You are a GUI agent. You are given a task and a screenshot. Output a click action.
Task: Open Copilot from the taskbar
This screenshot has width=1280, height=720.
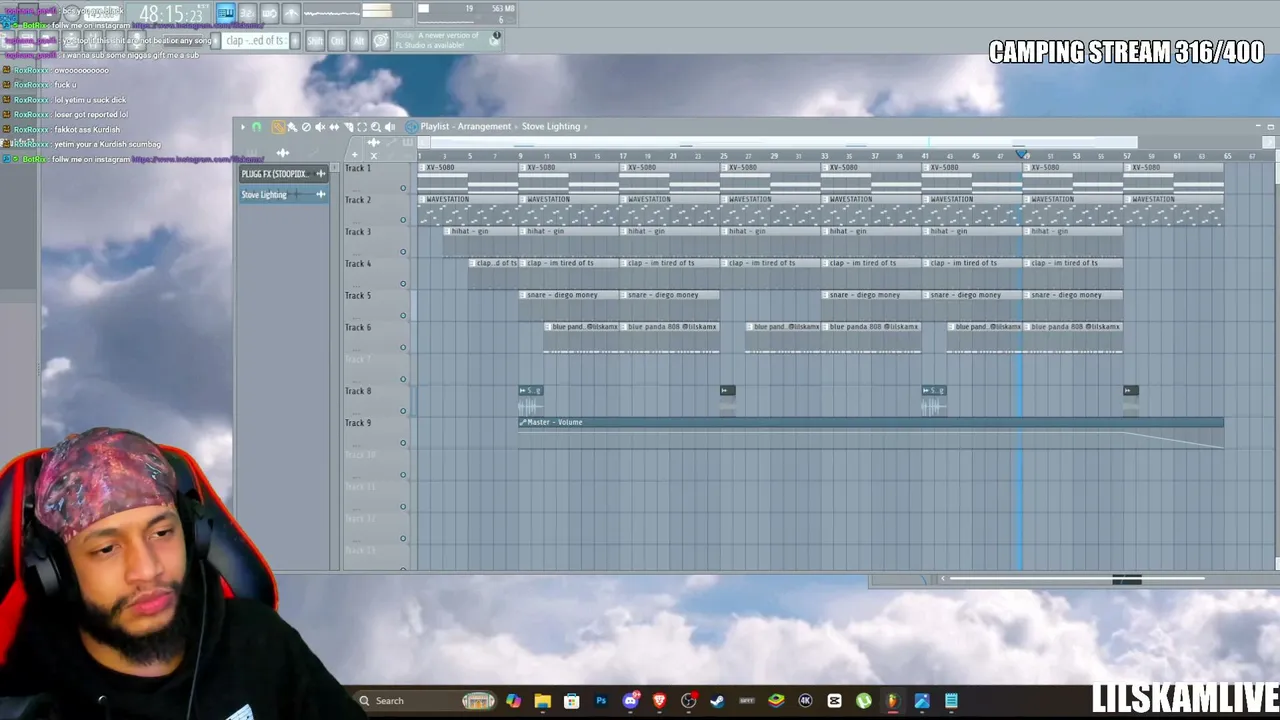pos(514,701)
